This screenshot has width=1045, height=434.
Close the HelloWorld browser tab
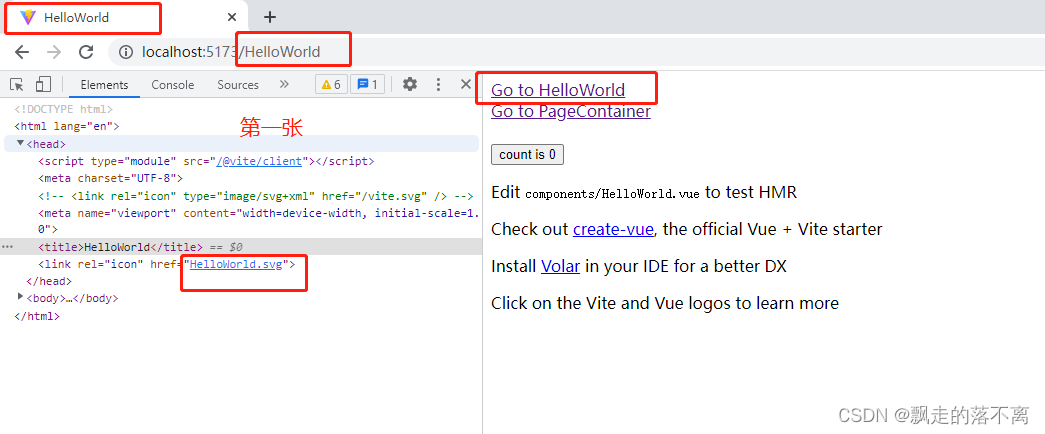click(232, 17)
